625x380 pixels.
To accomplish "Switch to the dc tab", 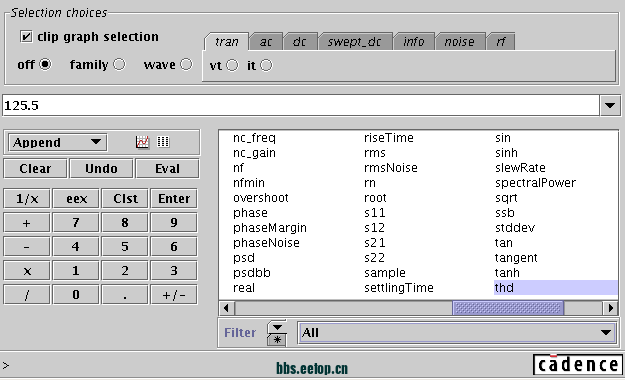I will [300, 41].
